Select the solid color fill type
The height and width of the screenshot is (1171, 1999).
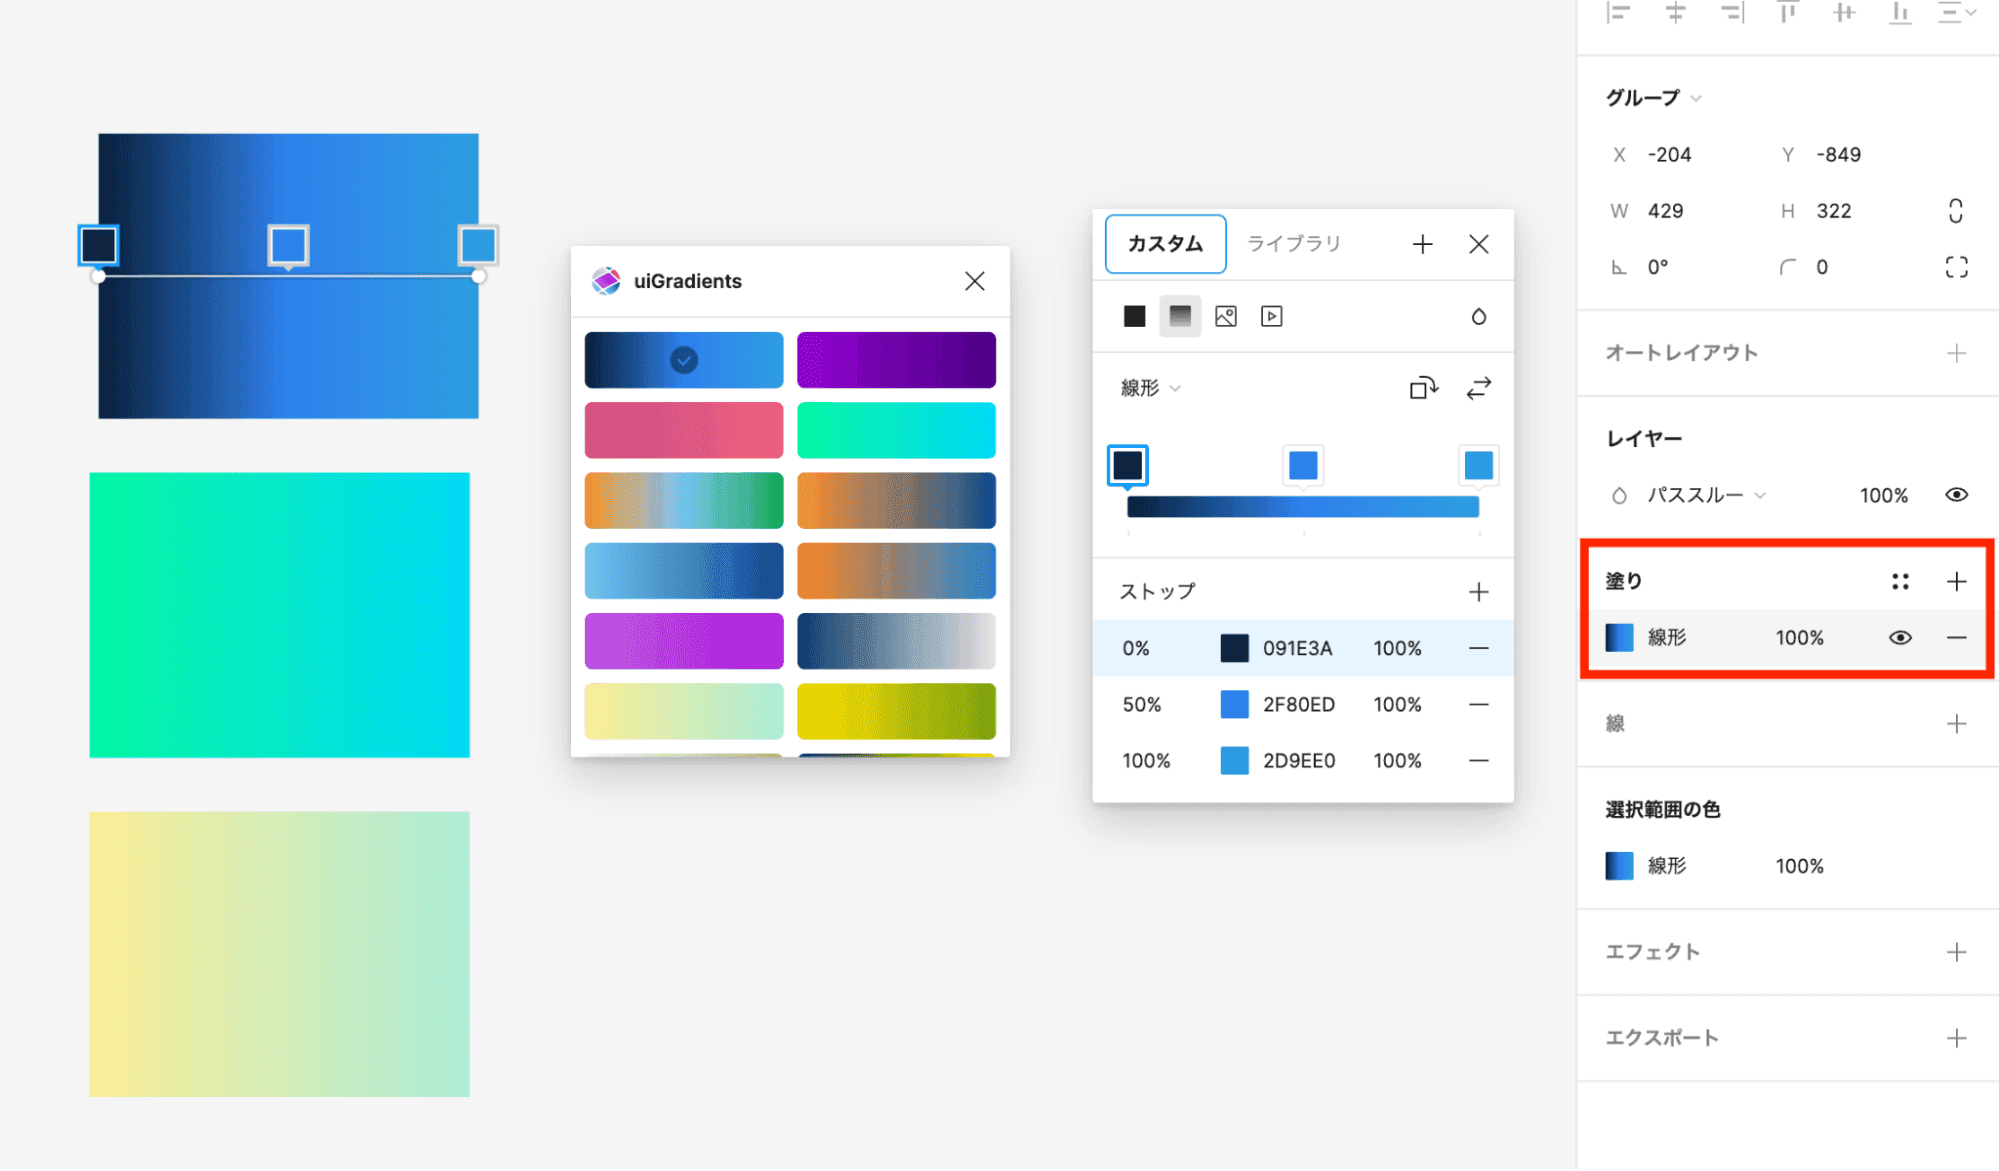point(1135,316)
